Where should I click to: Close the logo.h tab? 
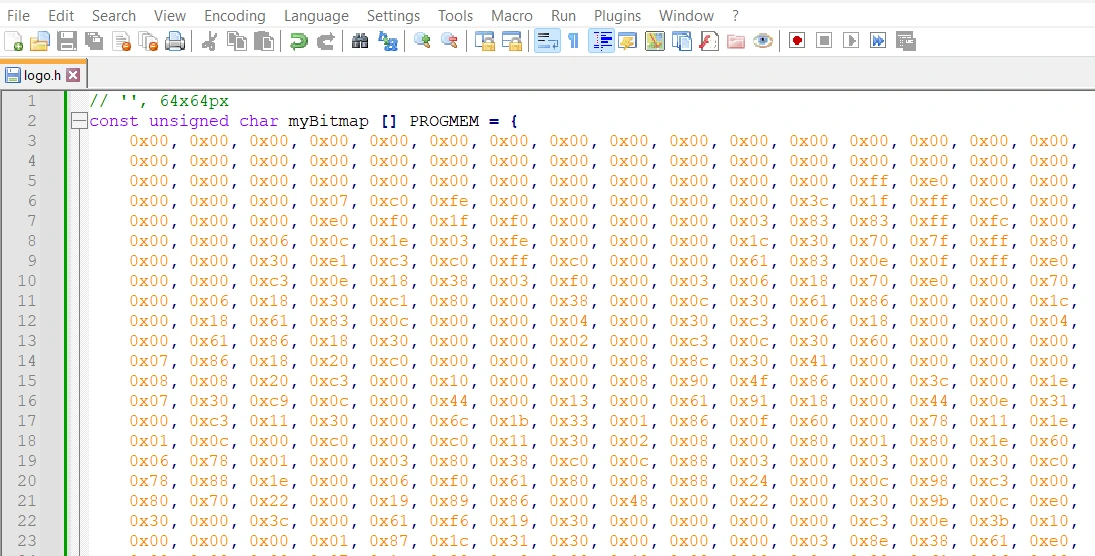pyautogui.click(x=73, y=75)
